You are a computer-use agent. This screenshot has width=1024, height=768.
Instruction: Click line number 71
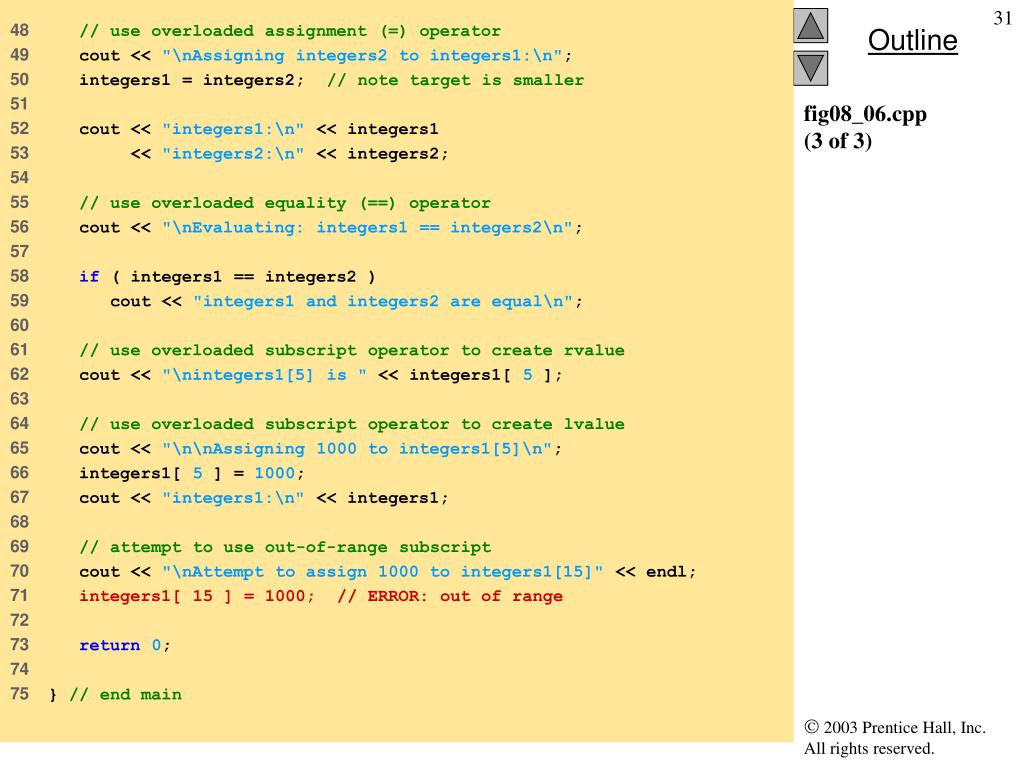(x=20, y=596)
